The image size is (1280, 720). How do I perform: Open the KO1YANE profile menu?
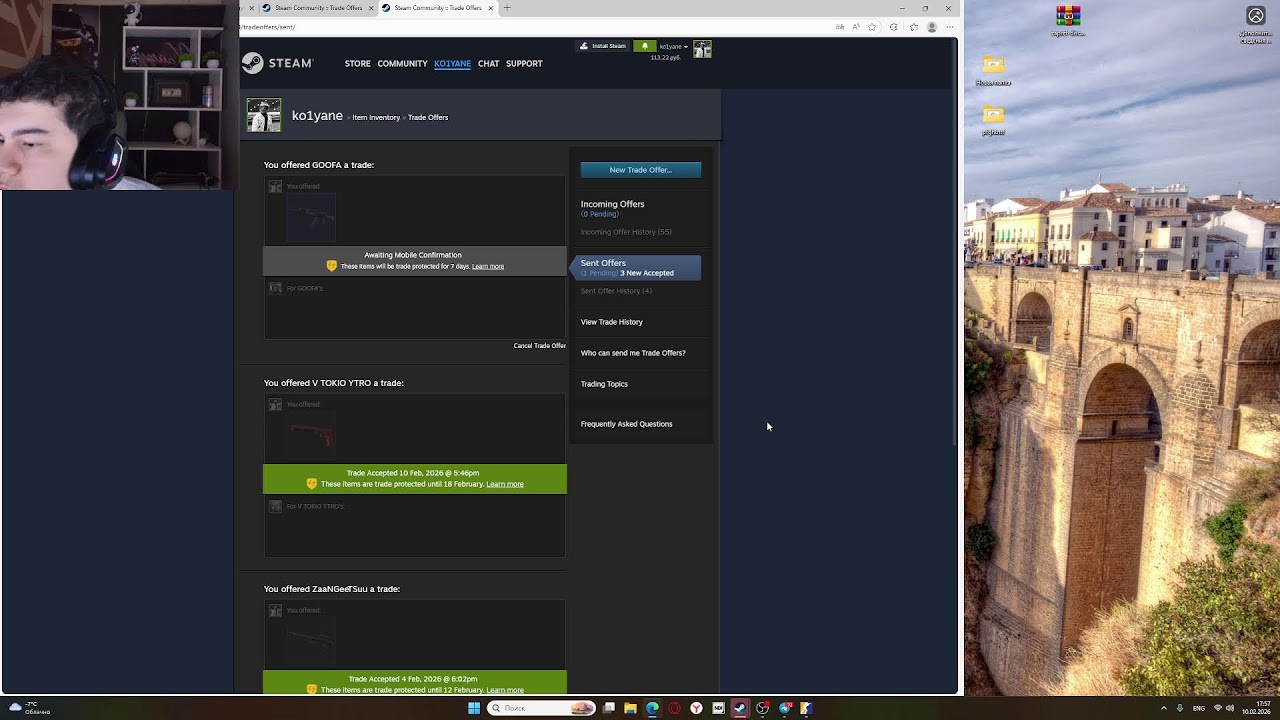pos(452,63)
